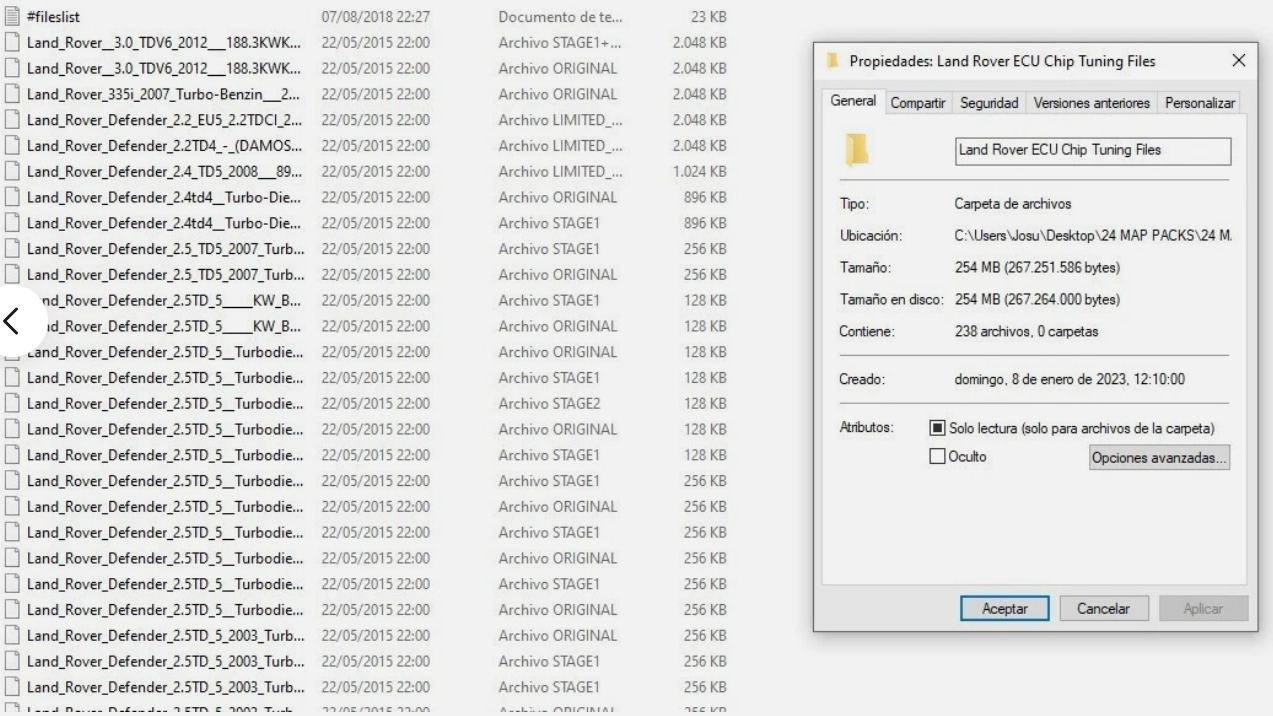Click the folder name input field

pos(1092,151)
